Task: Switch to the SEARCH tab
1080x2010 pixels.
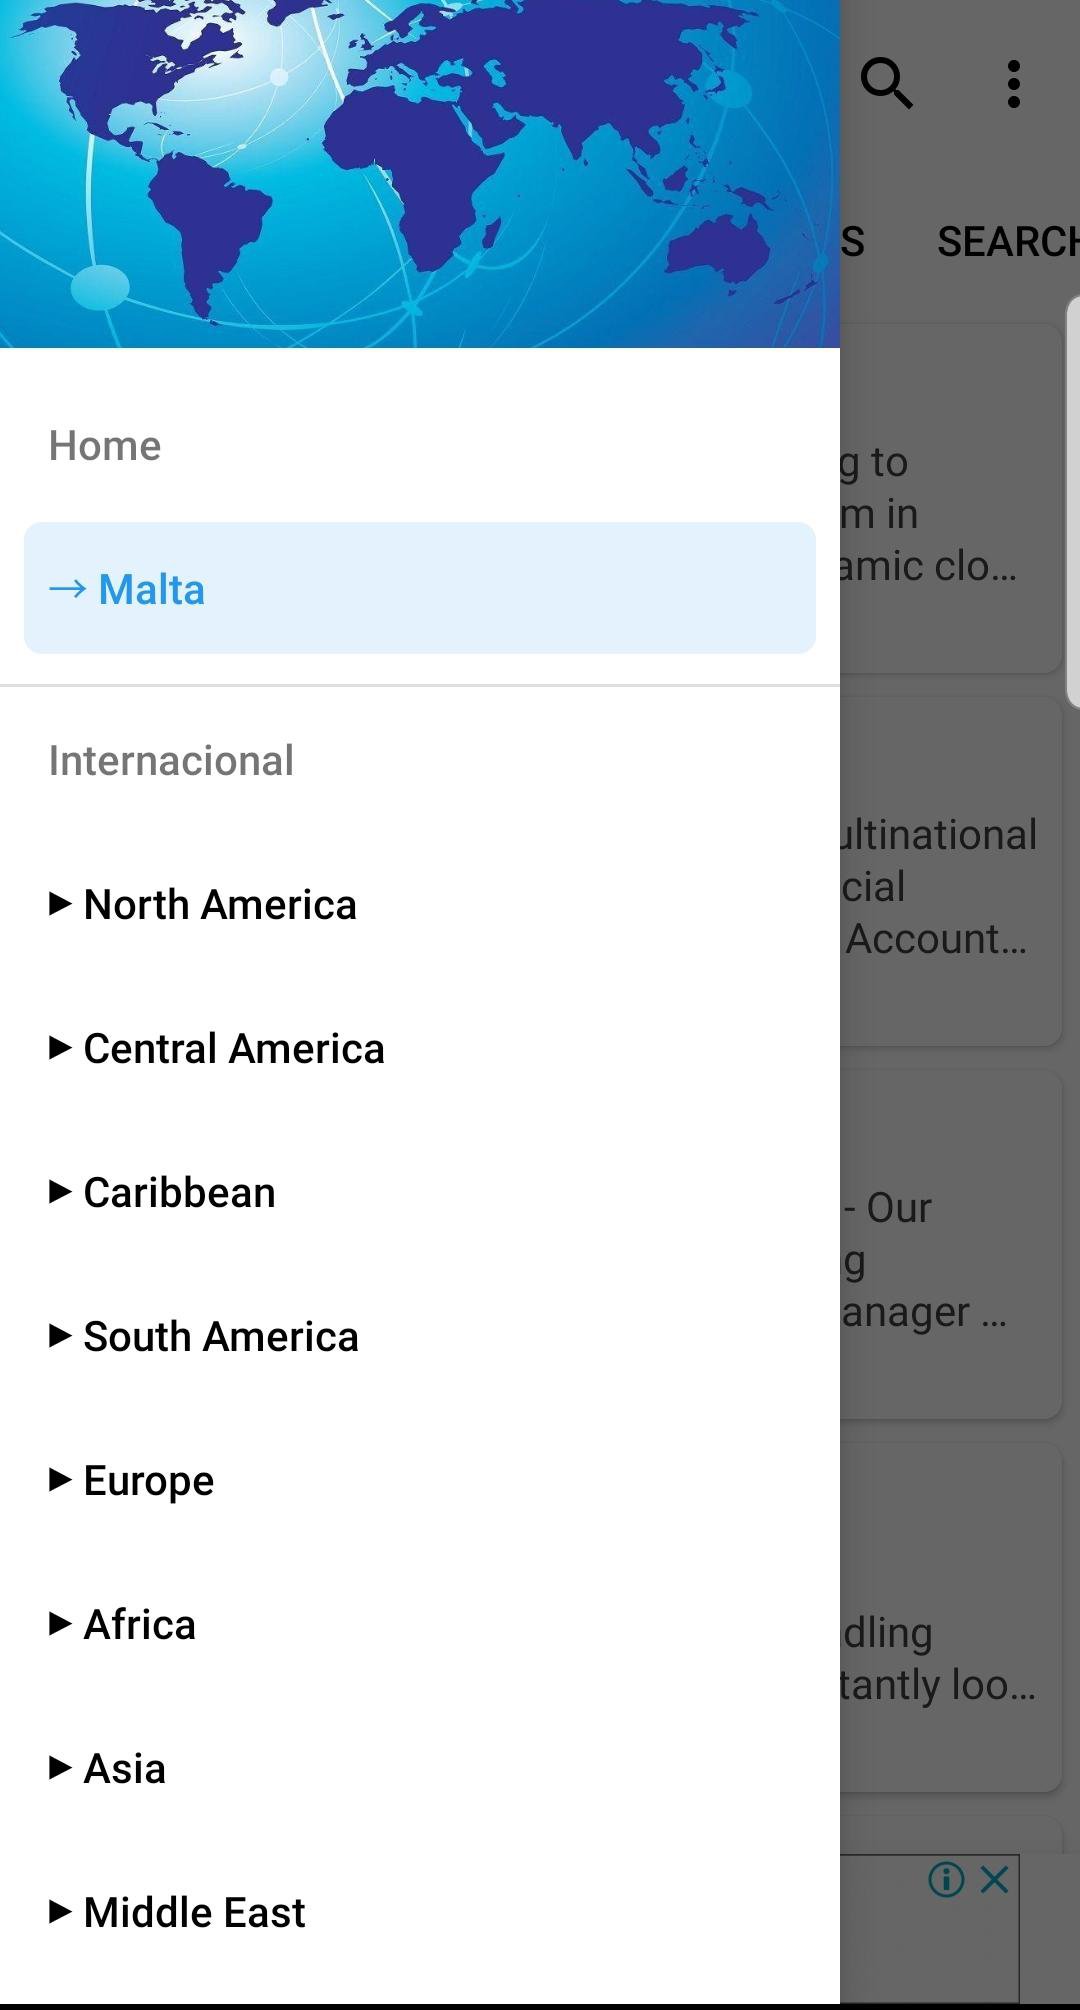Action: tap(1006, 242)
